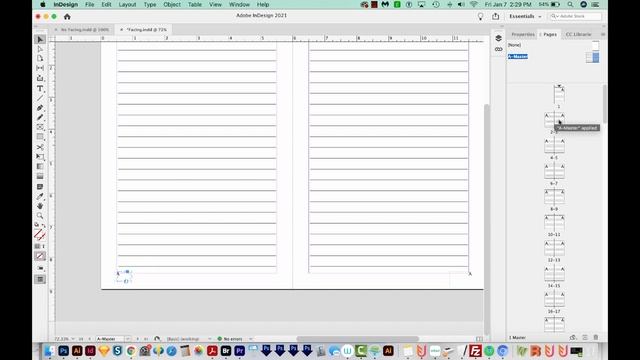
Task: Click the Home icon in title bar
Action: [x=67, y=17]
